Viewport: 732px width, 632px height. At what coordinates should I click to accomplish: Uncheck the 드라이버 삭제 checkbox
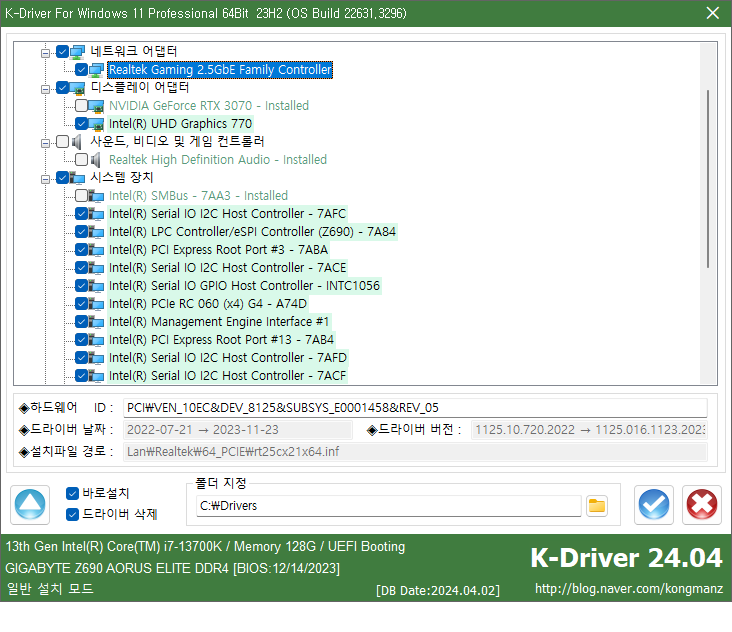pos(72,514)
